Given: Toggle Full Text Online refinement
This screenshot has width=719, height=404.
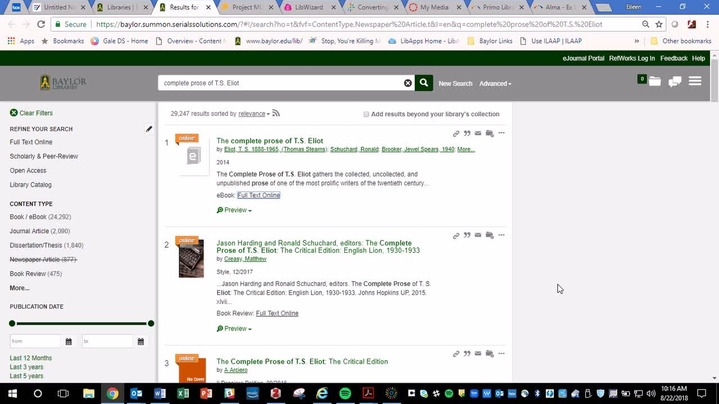Looking at the screenshot, I should pos(31,142).
